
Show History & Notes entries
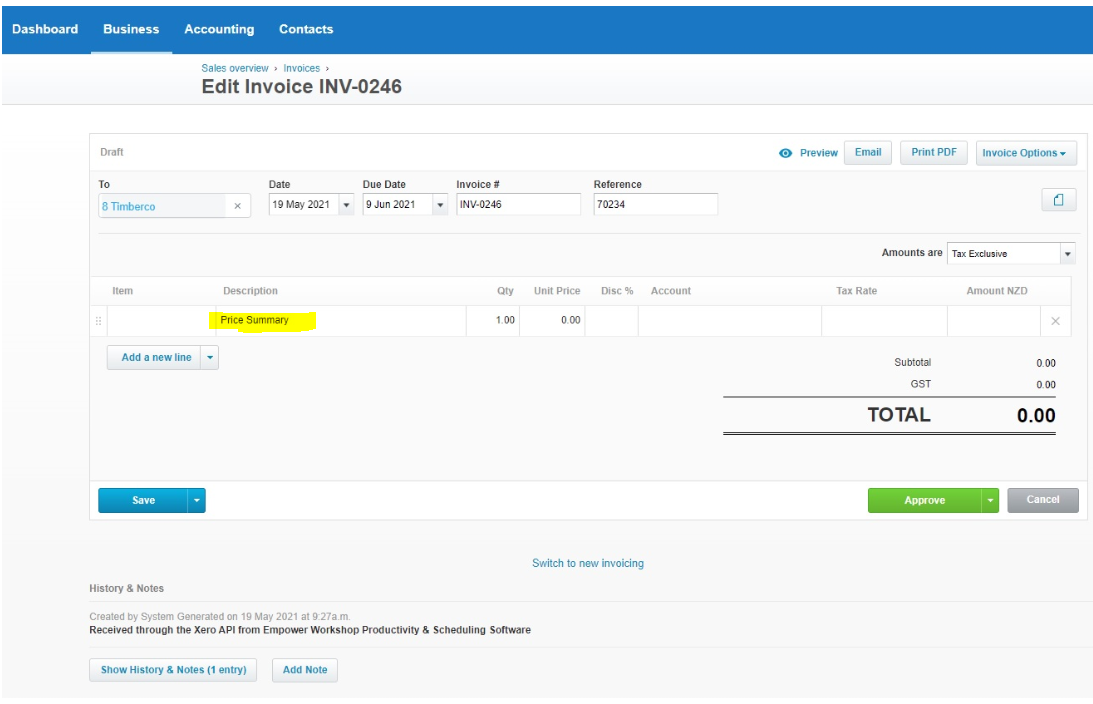click(173, 670)
